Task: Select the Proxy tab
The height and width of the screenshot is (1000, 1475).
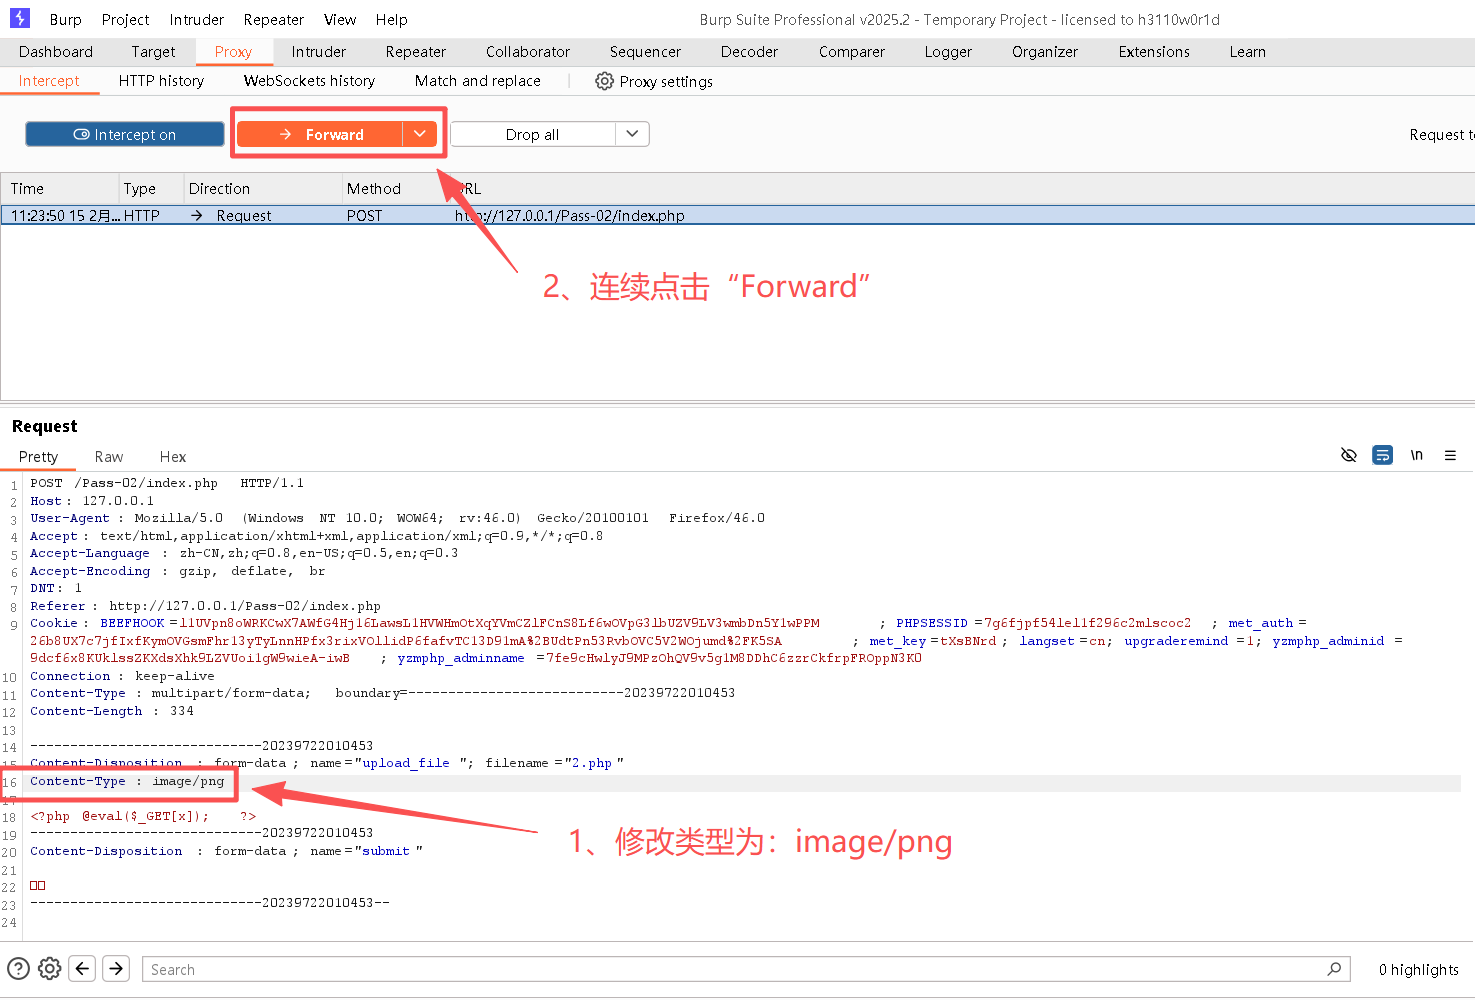Action: pos(233,52)
